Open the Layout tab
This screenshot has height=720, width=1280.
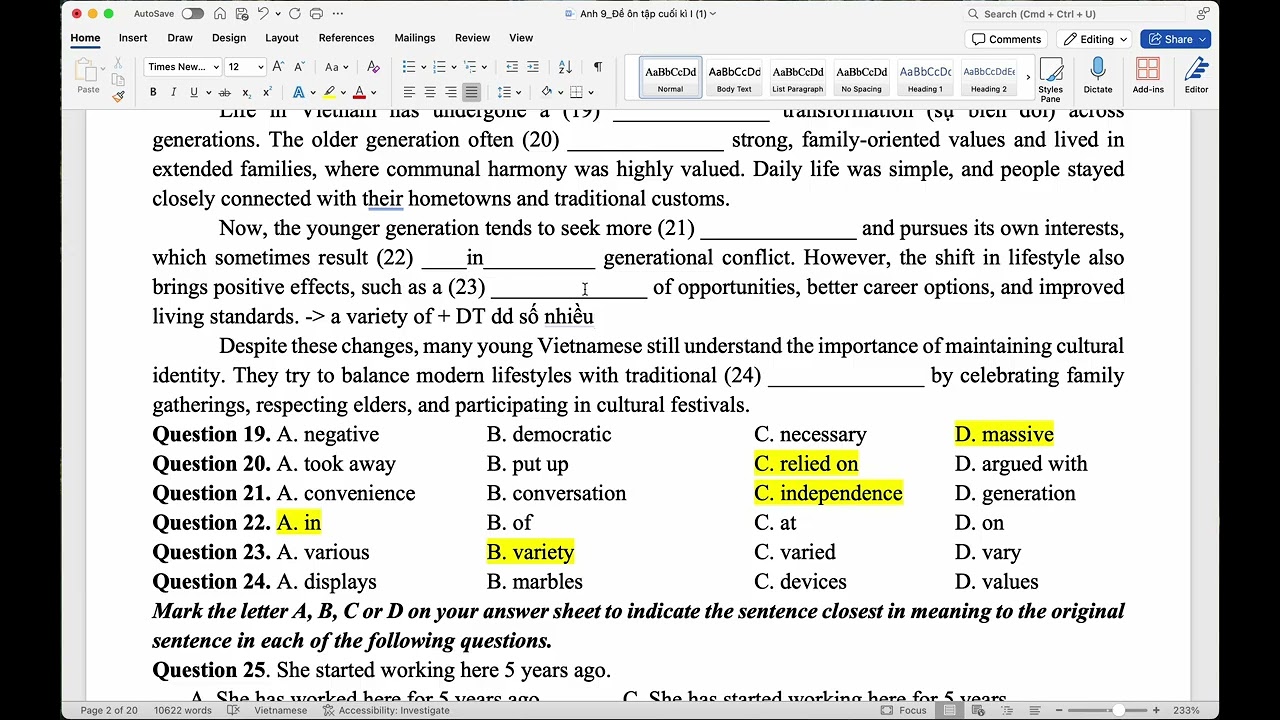pos(282,38)
